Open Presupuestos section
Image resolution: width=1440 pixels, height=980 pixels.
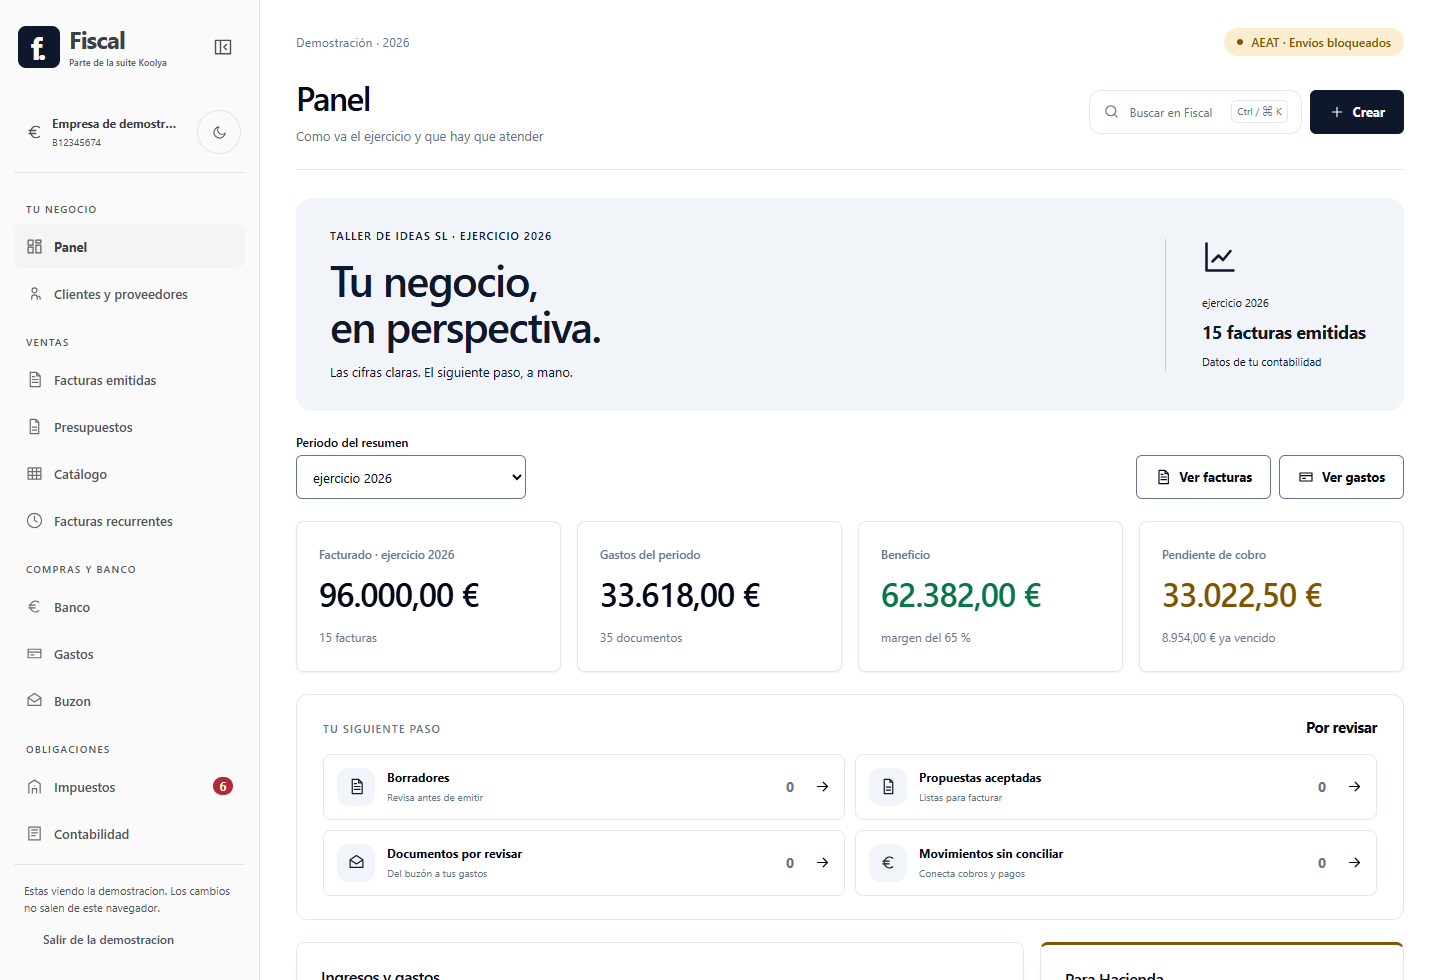130,427
